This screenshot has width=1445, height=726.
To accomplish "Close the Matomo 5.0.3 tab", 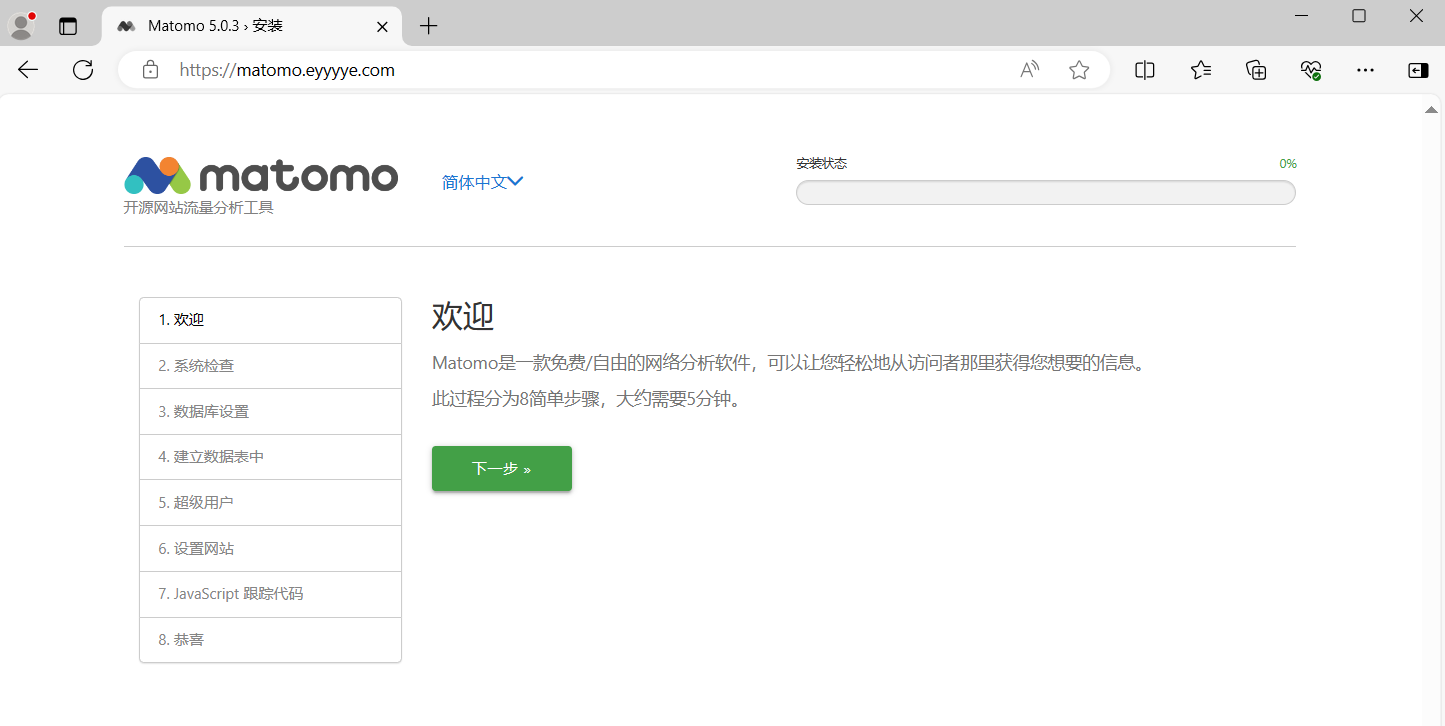I will click(382, 27).
